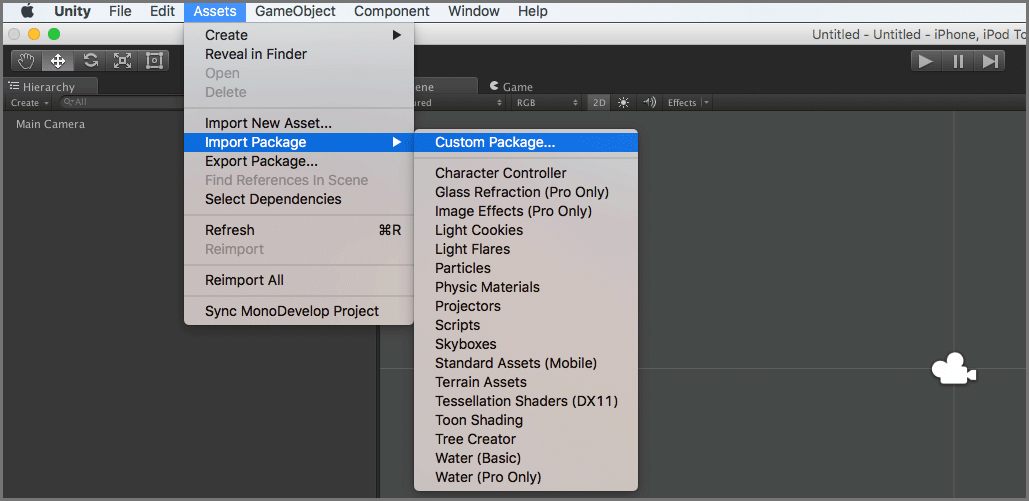Import the Character Controller package
The width and height of the screenshot is (1029, 501).
pyautogui.click(x=526, y=173)
